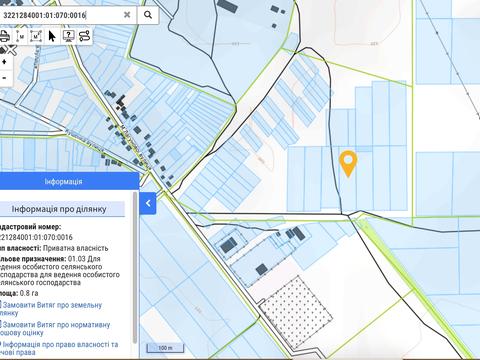
Task: Open the Інформація tab header
Action: (x=63, y=181)
